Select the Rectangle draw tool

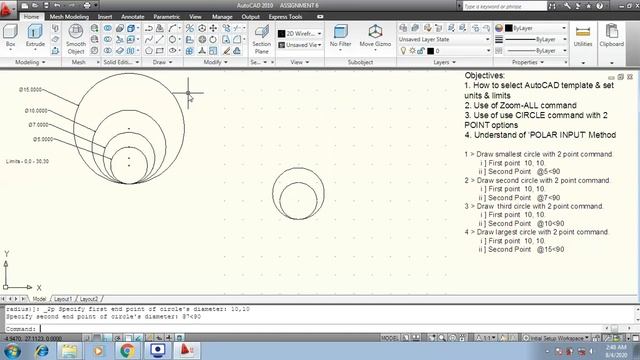pos(160,51)
